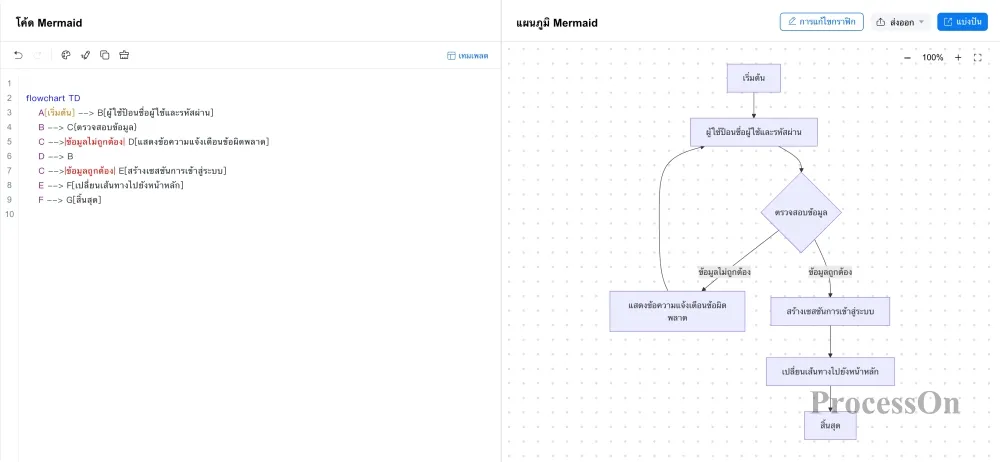This screenshot has height=462, width=1000.
Task: Click code line 4 B --> C
Action: 87,127
